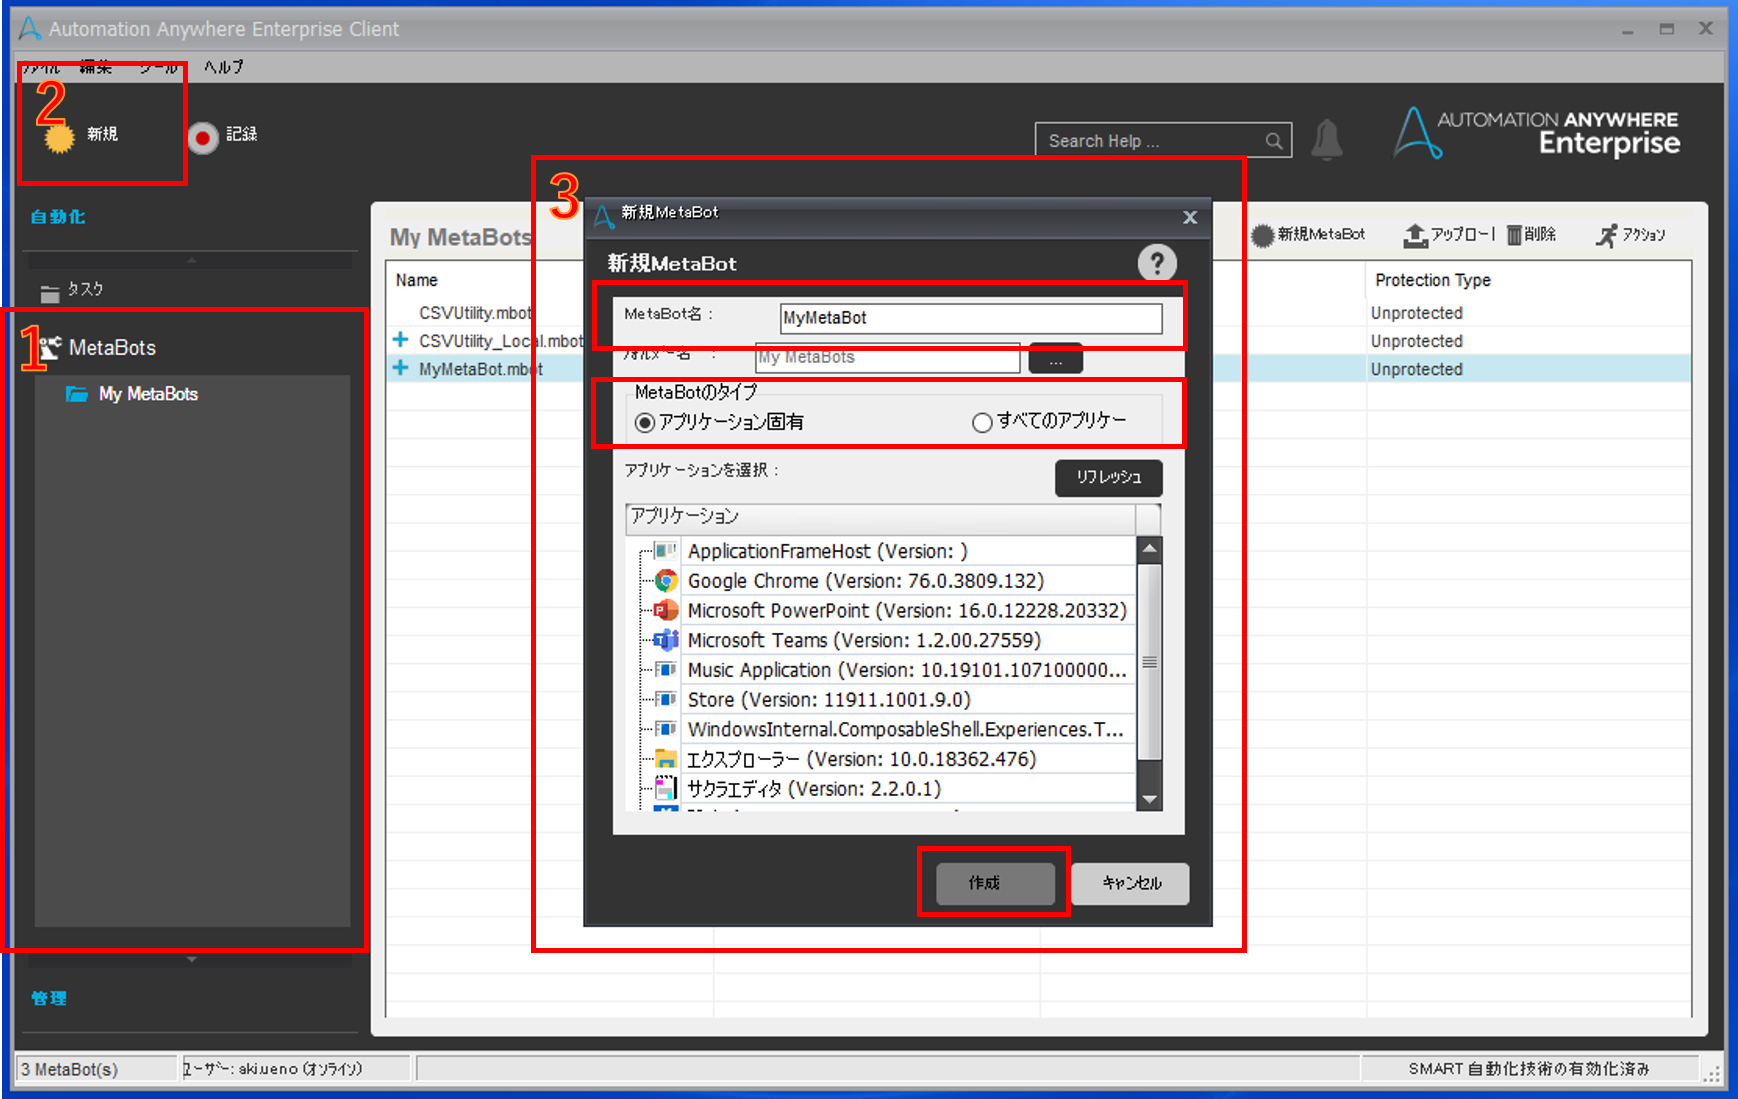The width and height of the screenshot is (1738, 1099).
Task: Click the 新規 sun icon in the toolbar
Action: (x=59, y=137)
